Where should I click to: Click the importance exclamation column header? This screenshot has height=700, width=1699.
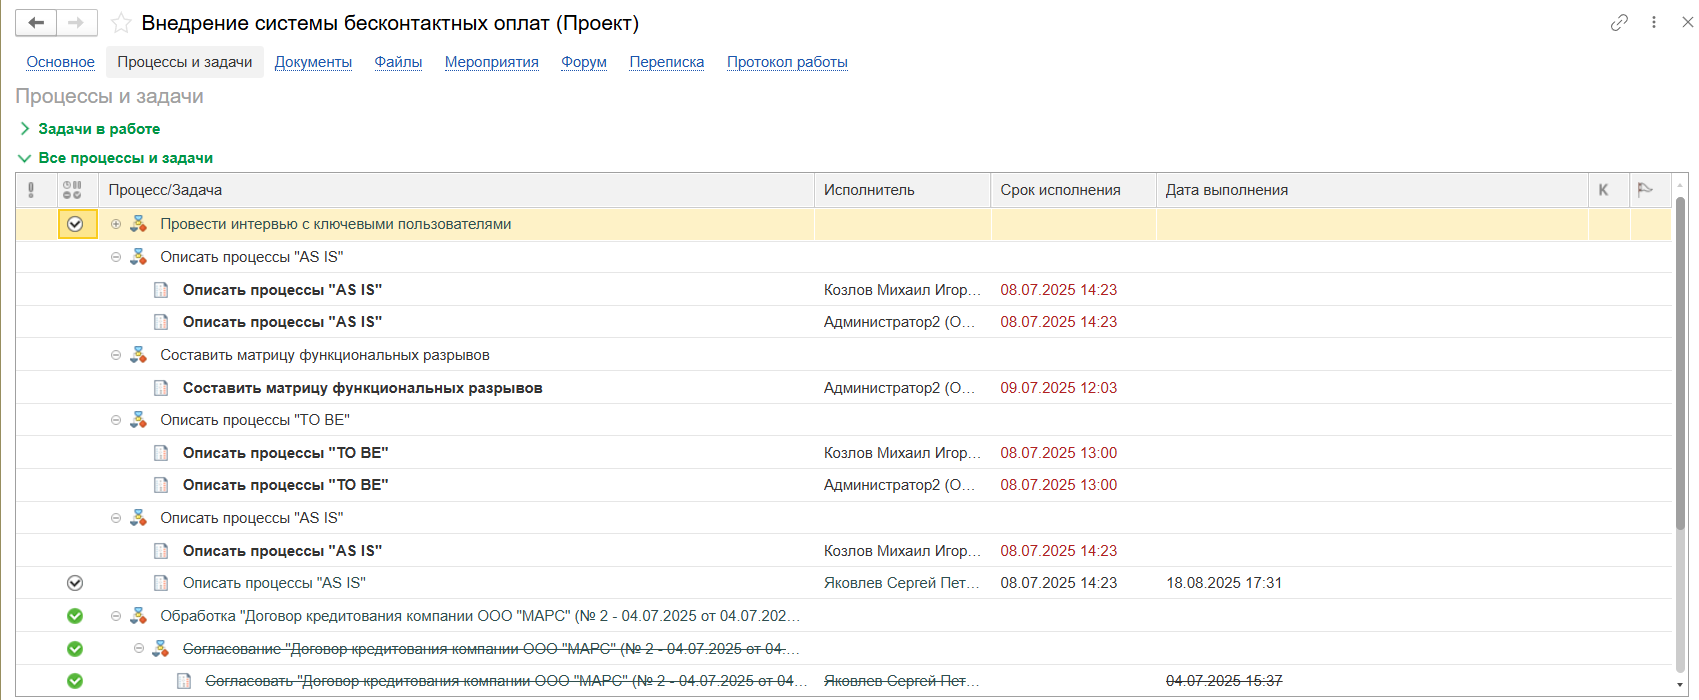pos(31,190)
